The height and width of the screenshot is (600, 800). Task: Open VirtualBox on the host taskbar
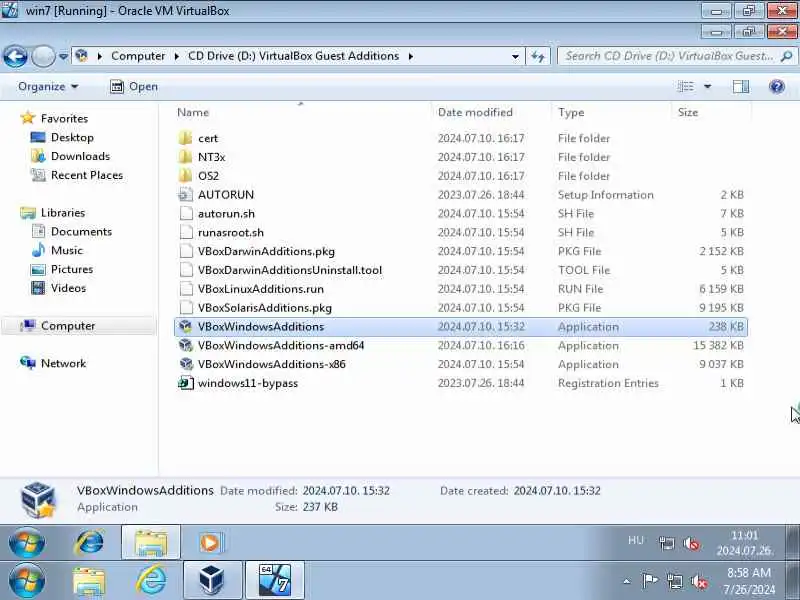pos(212,581)
